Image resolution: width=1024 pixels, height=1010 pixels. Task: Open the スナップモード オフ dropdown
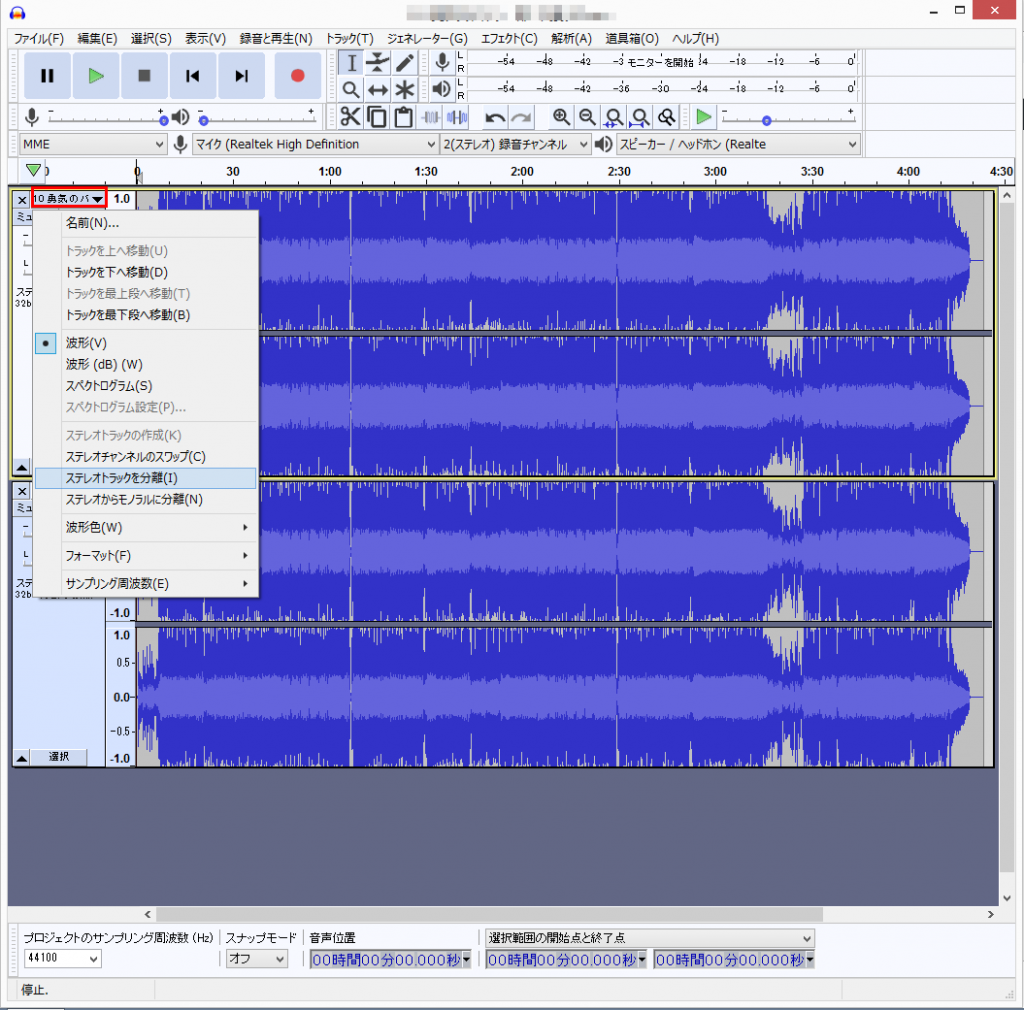click(x=257, y=959)
